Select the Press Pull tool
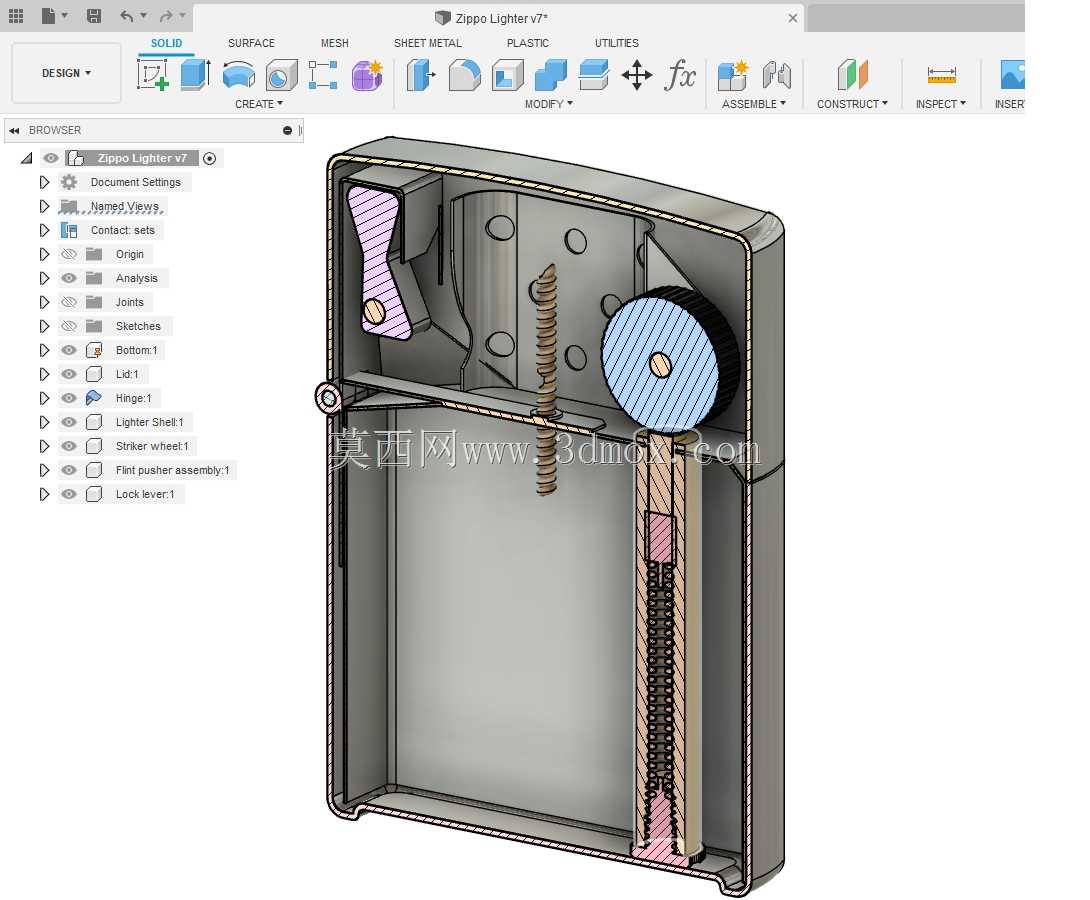Screen dimensions: 1090x900 pos(421,74)
